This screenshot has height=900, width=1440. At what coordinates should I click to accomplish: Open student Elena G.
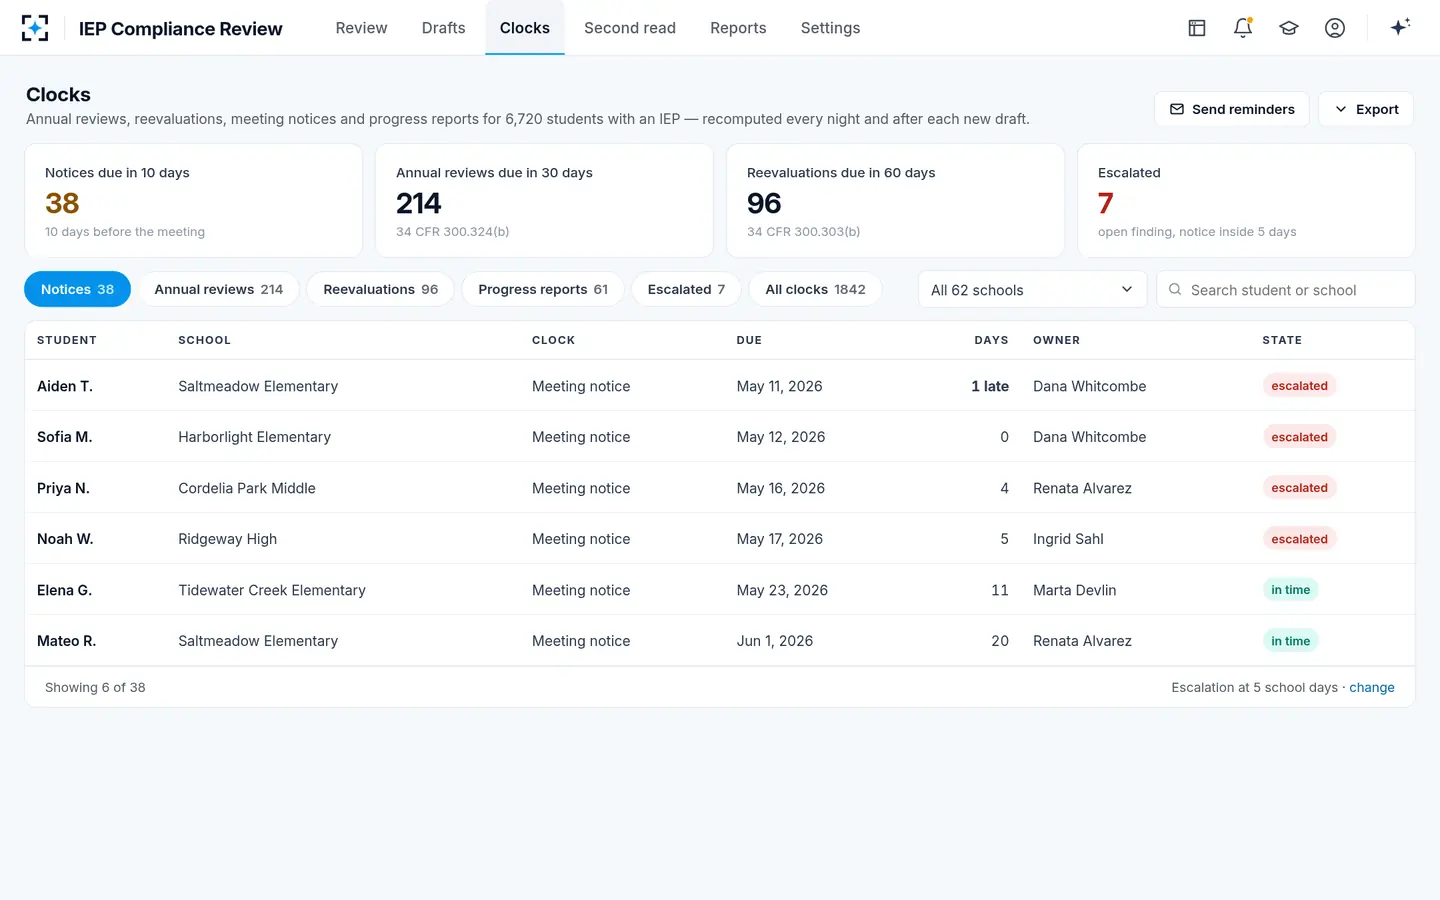click(x=64, y=590)
